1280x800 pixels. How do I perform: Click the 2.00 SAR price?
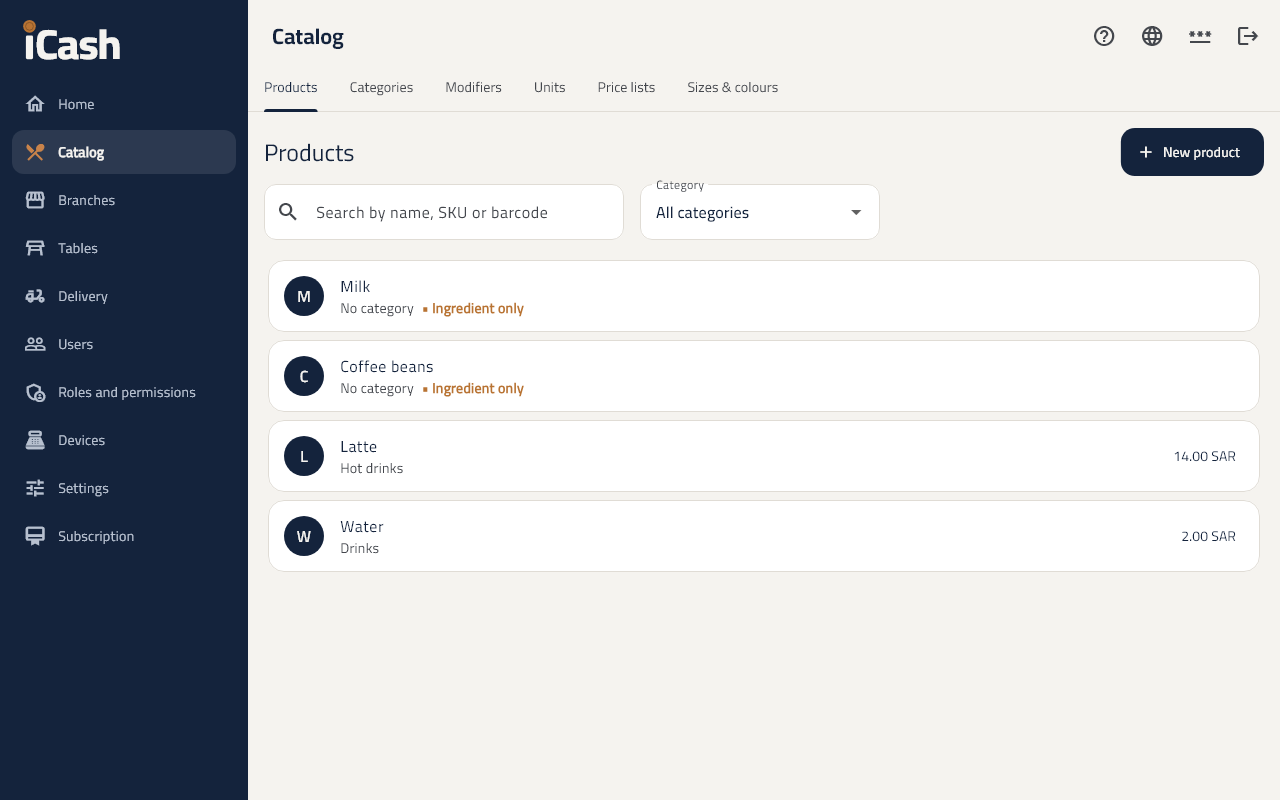pyautogui.click(x=1208, y=536)
